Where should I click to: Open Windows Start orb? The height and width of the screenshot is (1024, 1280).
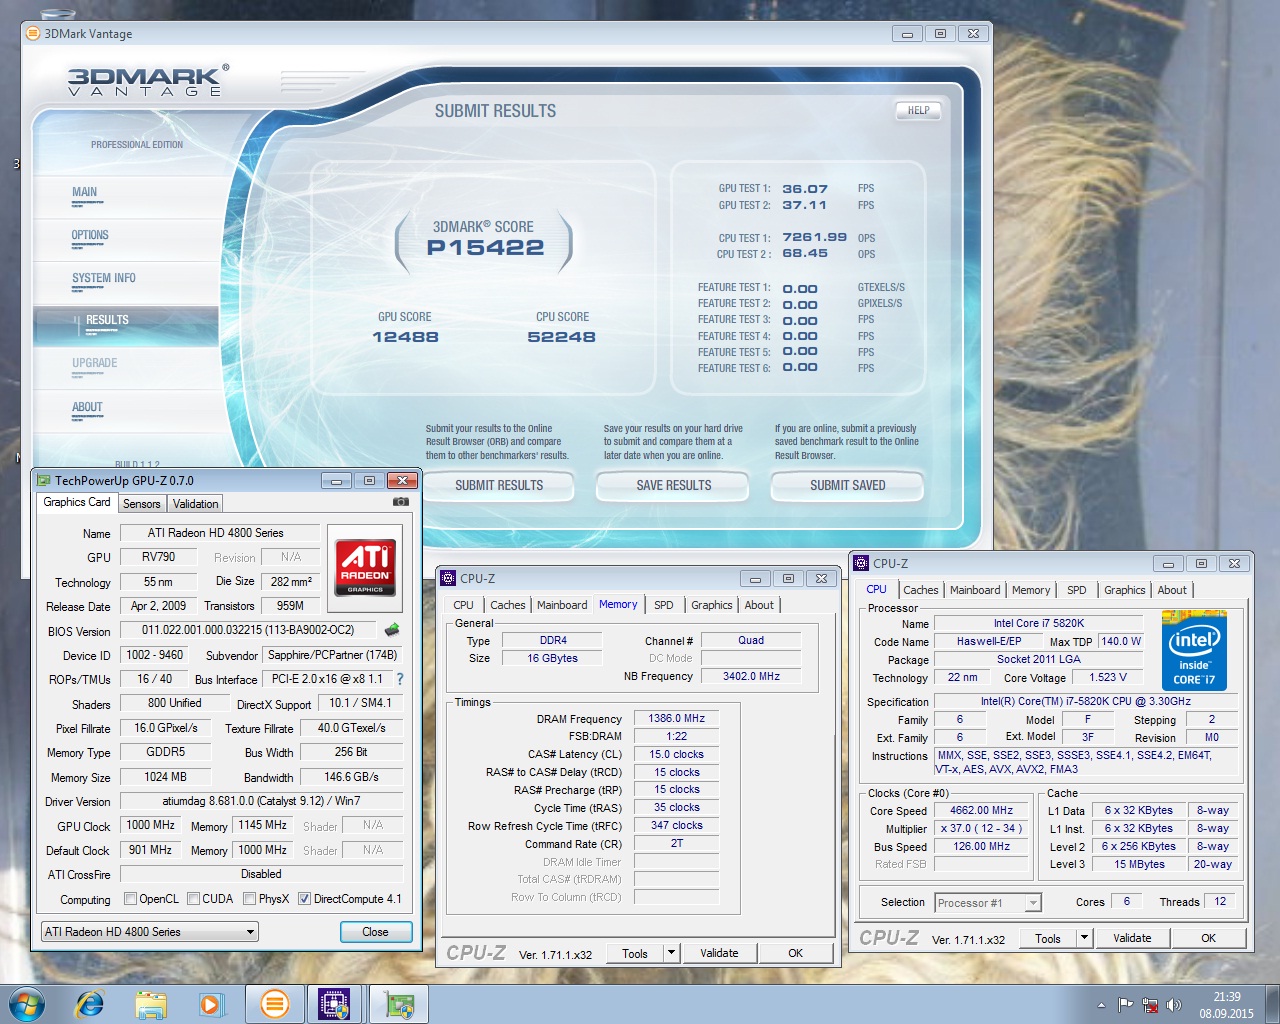pyautogui.click(x=26, y=1004)
